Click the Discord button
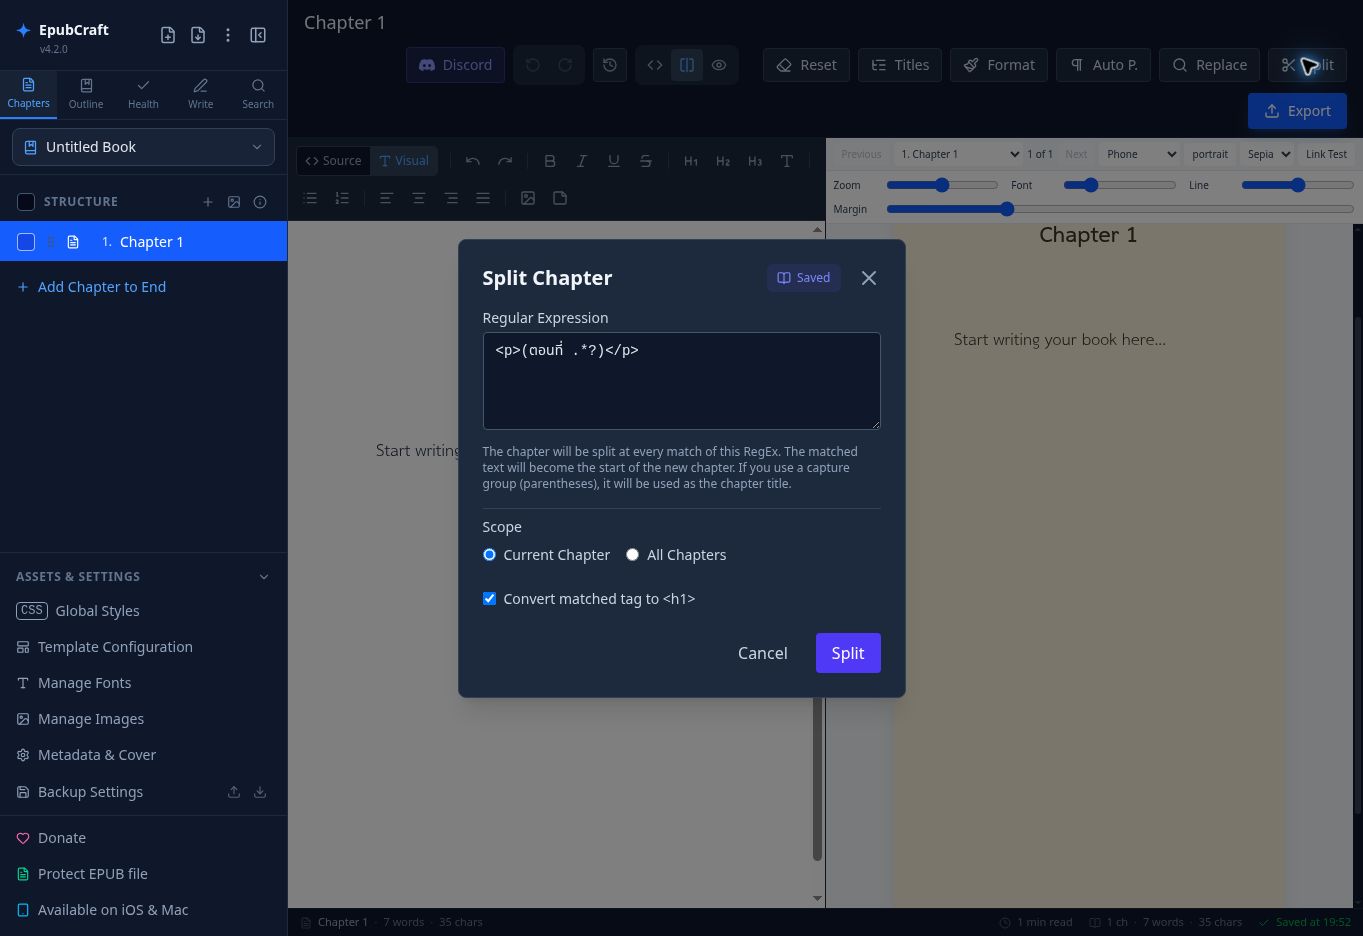1363x936 pixels. 455,65
